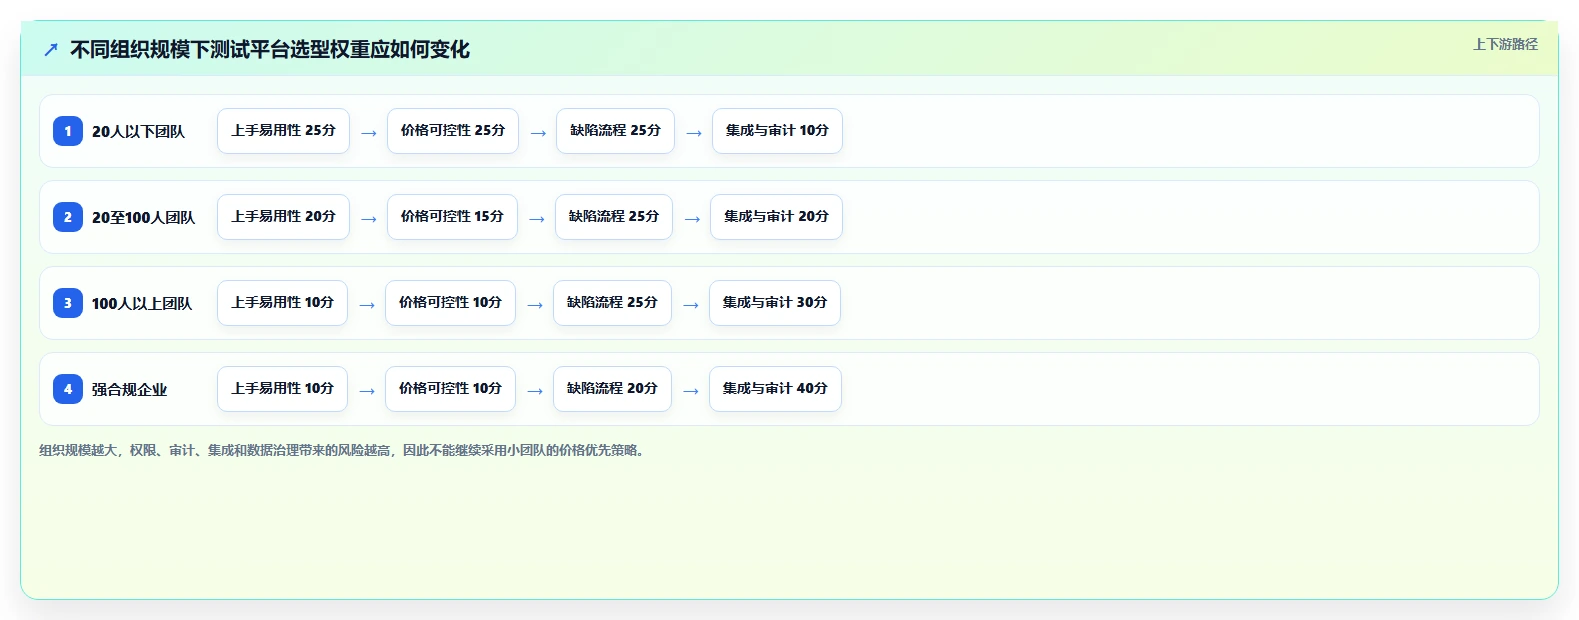Viewport: 1579px width, 620px height.
Task: Click the arrow icon beside the heading
Action: 51,50
